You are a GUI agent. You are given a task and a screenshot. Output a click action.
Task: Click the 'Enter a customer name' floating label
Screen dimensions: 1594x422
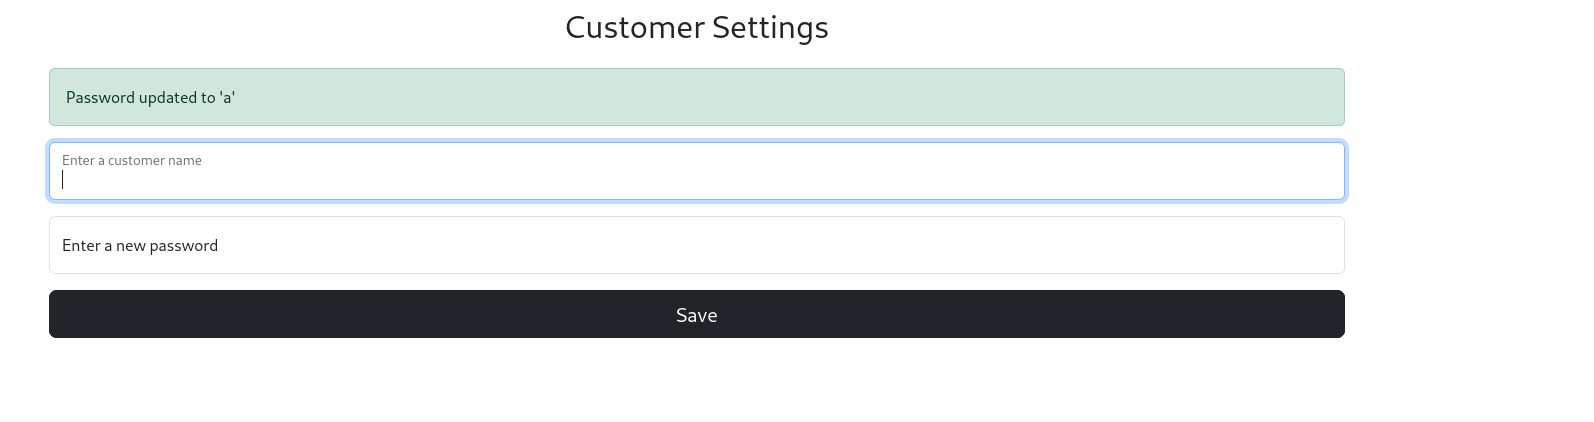click(x=132, y=160)
